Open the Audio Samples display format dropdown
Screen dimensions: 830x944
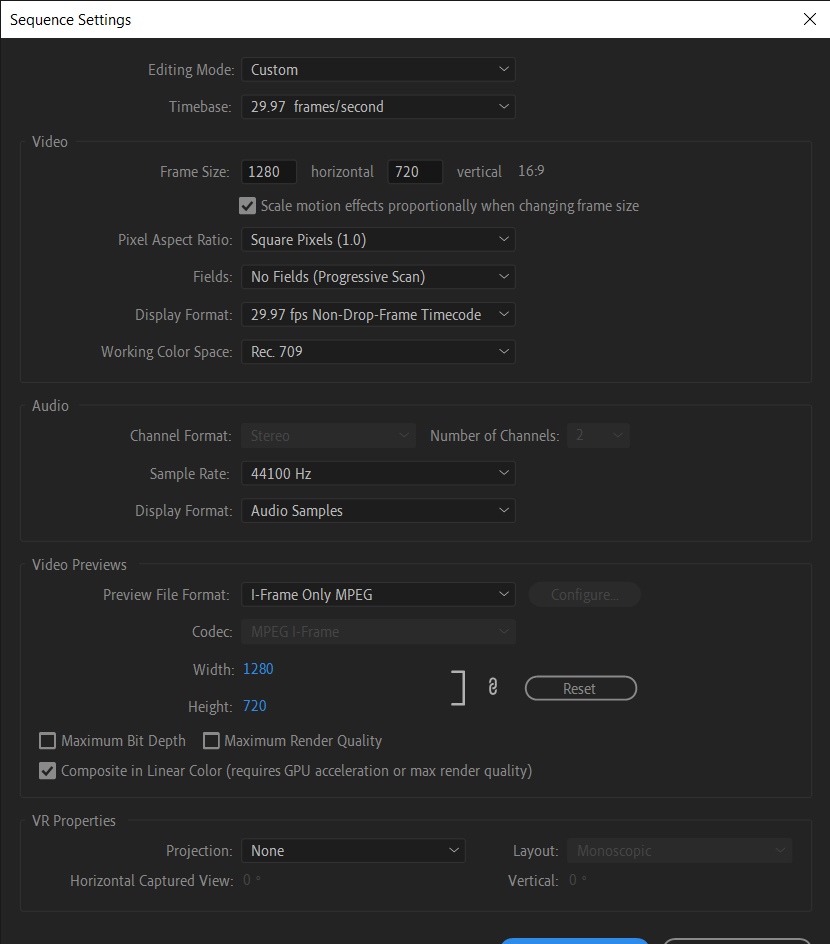(x=378, y=511)
